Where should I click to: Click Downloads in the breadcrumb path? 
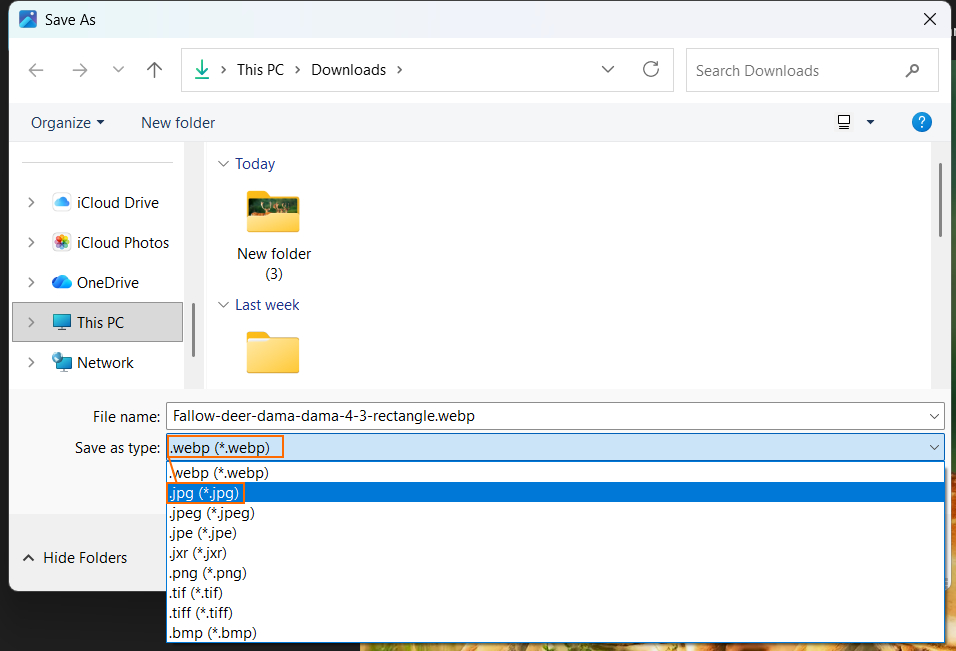[x=348, y=69]
